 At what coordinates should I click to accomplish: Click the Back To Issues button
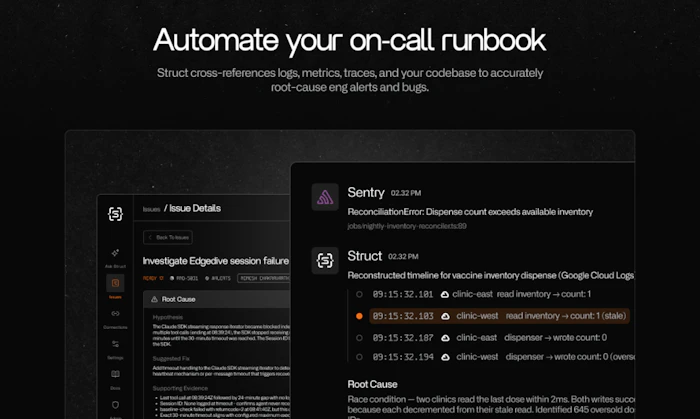(x=168, y=237)
